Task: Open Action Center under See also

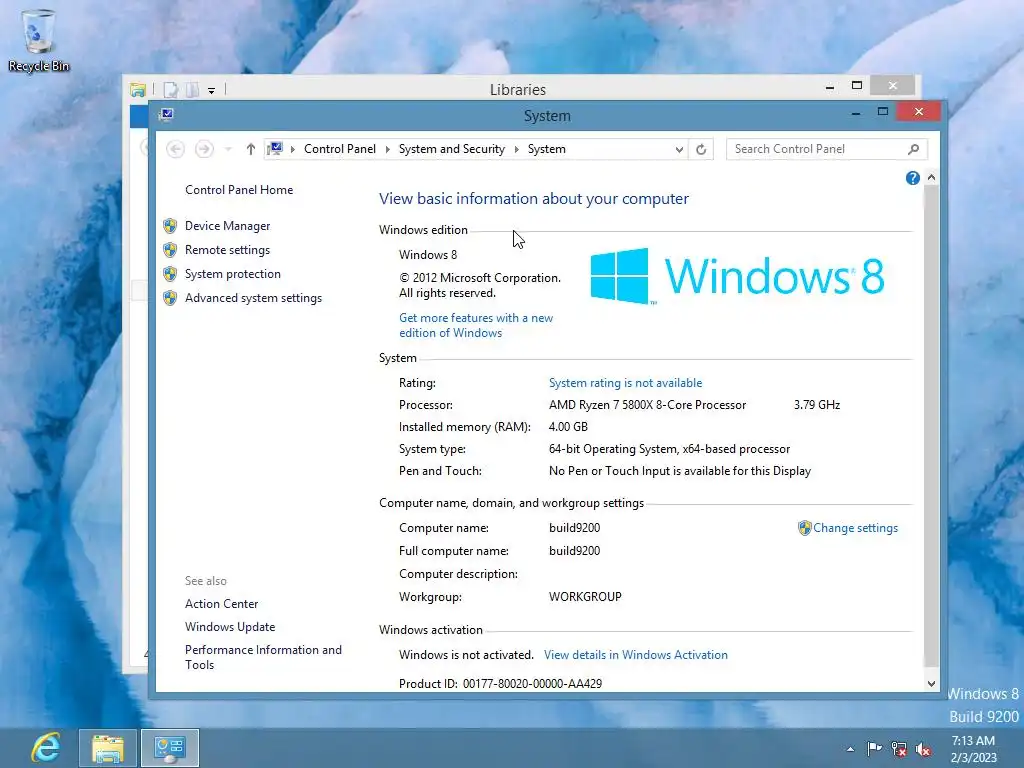Action: pyautogui.click(x=221, y=604)
